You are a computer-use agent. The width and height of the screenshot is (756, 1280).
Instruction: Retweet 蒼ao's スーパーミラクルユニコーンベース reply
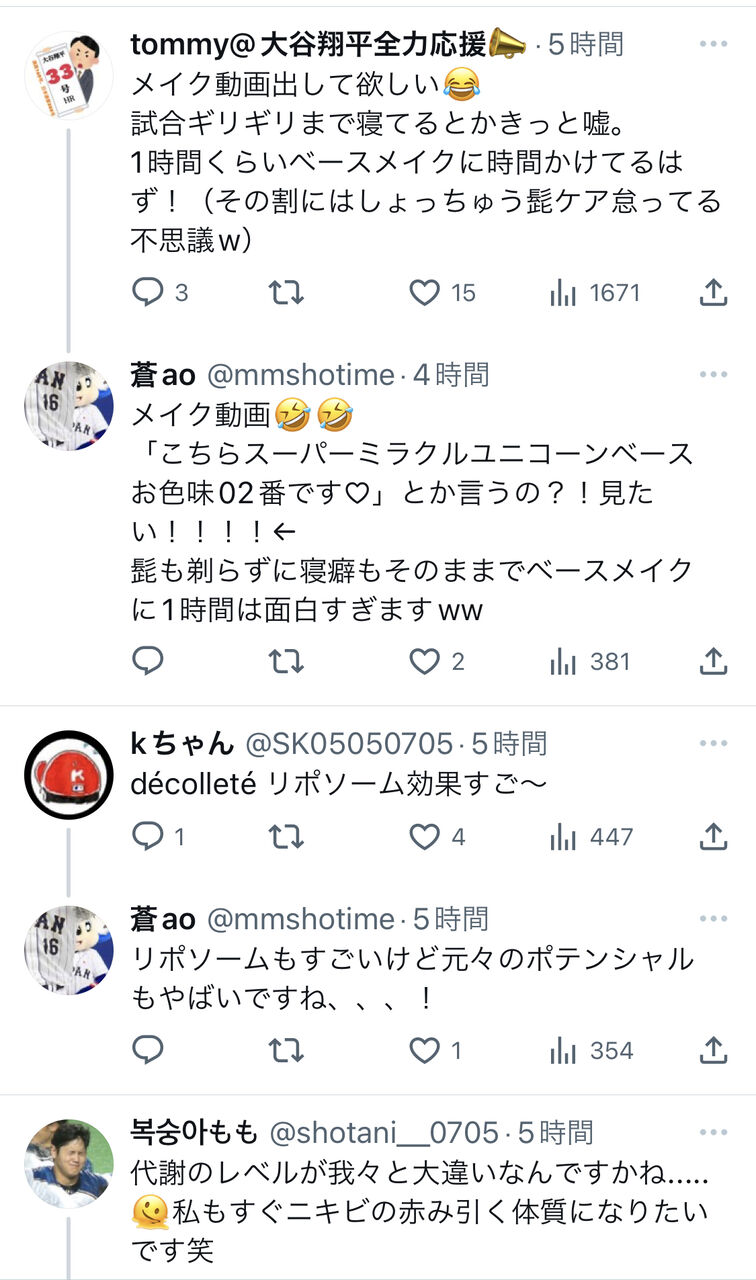point(286,661)
